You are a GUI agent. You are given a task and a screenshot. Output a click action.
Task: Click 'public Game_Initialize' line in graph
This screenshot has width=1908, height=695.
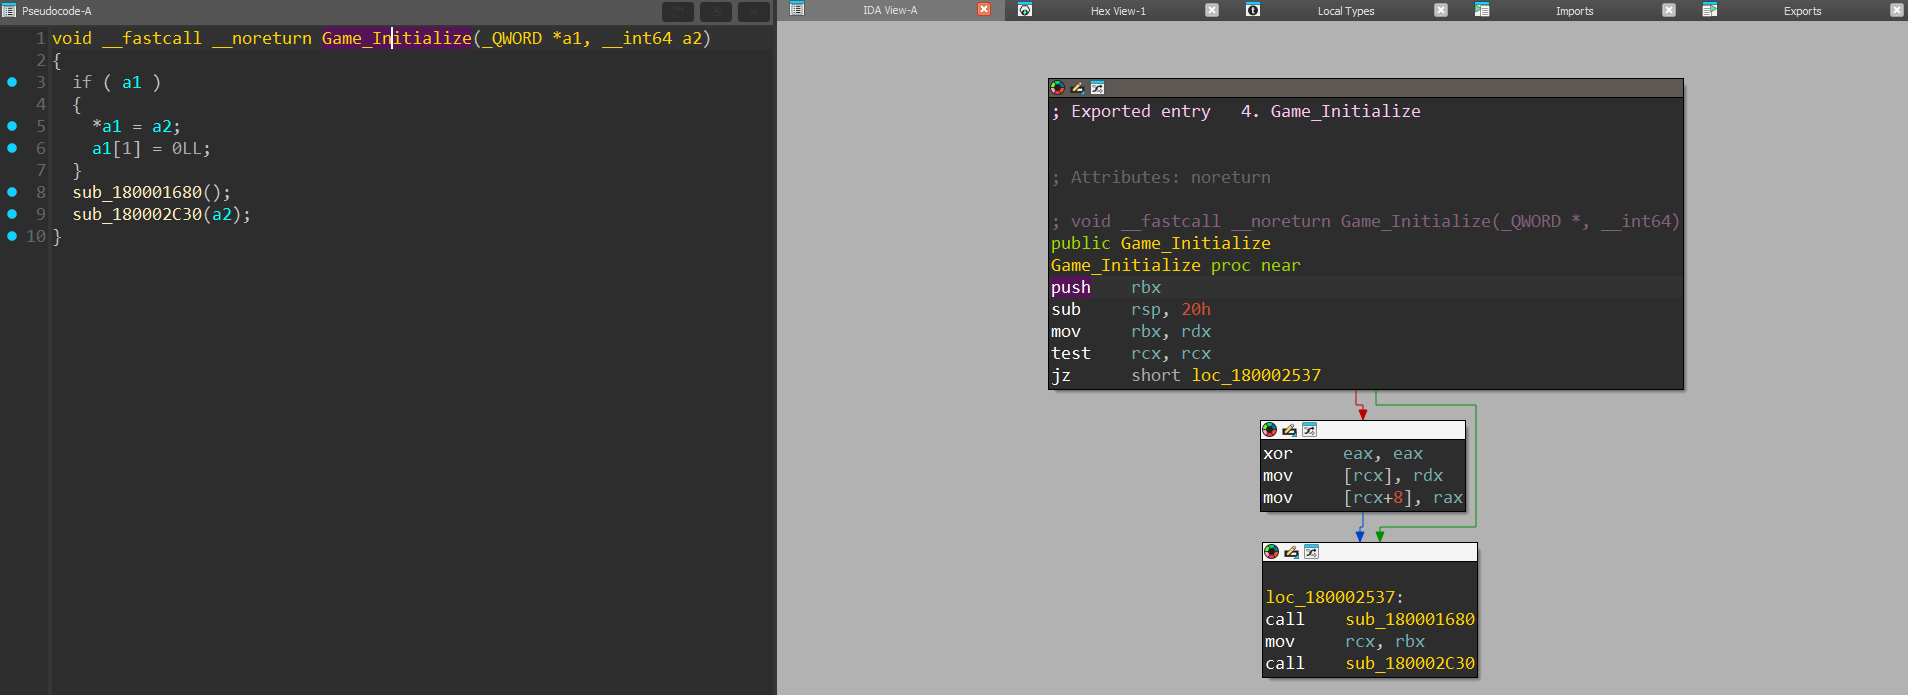point(1161,243)
